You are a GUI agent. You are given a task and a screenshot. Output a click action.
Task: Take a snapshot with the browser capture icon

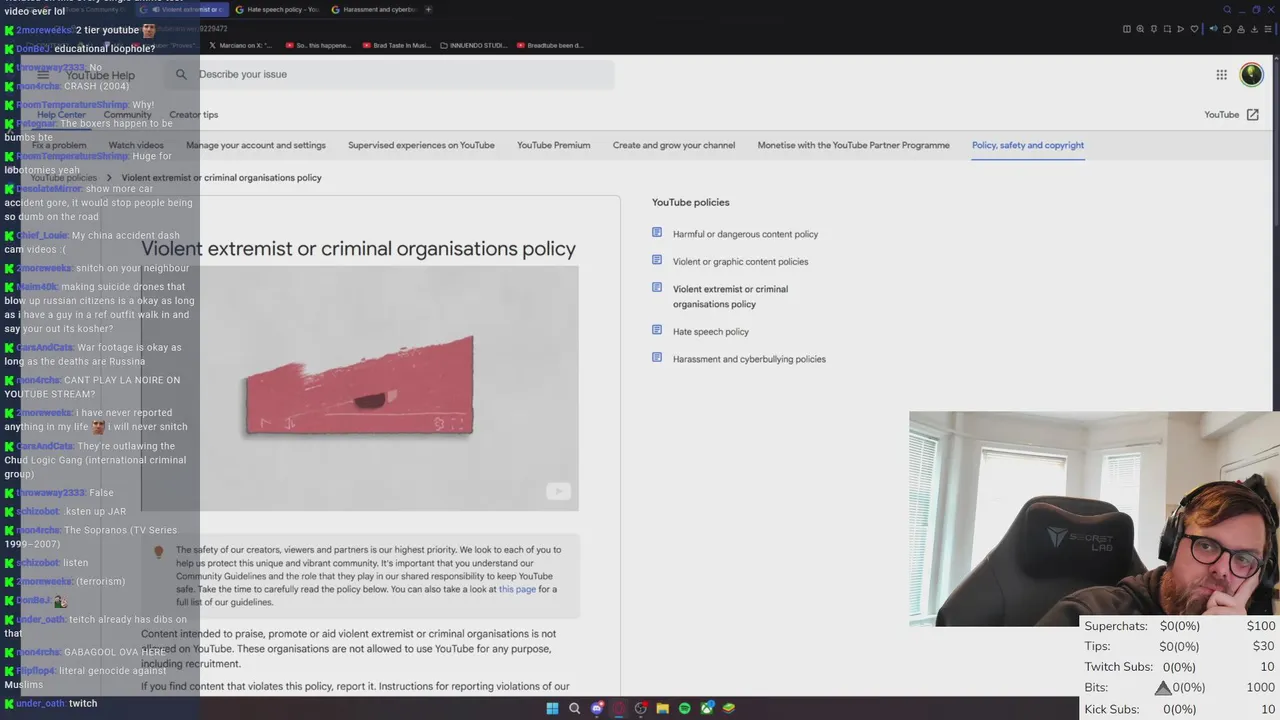[x=1167, y=29]
